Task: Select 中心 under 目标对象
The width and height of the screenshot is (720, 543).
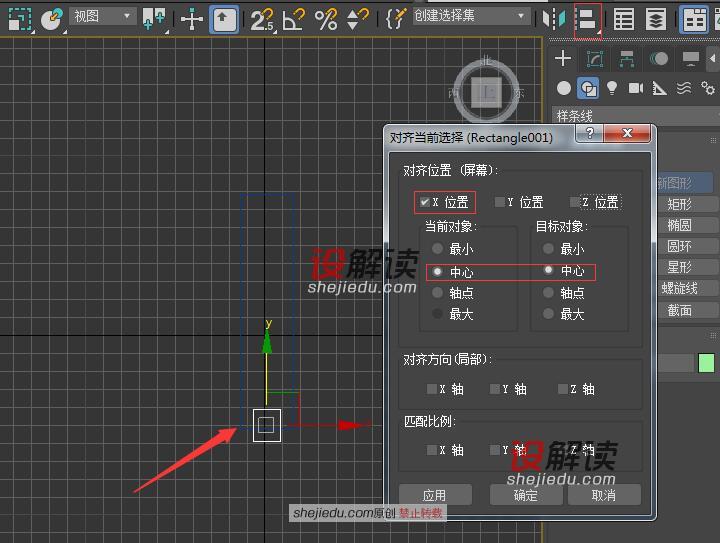Action: [x=548, y=270]
